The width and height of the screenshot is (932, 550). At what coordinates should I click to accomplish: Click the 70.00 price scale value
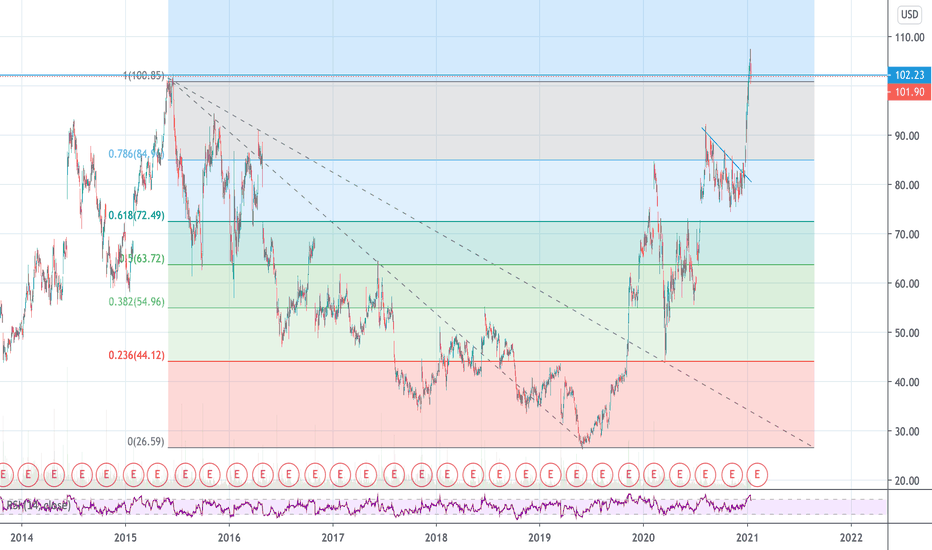click(907, 234)
